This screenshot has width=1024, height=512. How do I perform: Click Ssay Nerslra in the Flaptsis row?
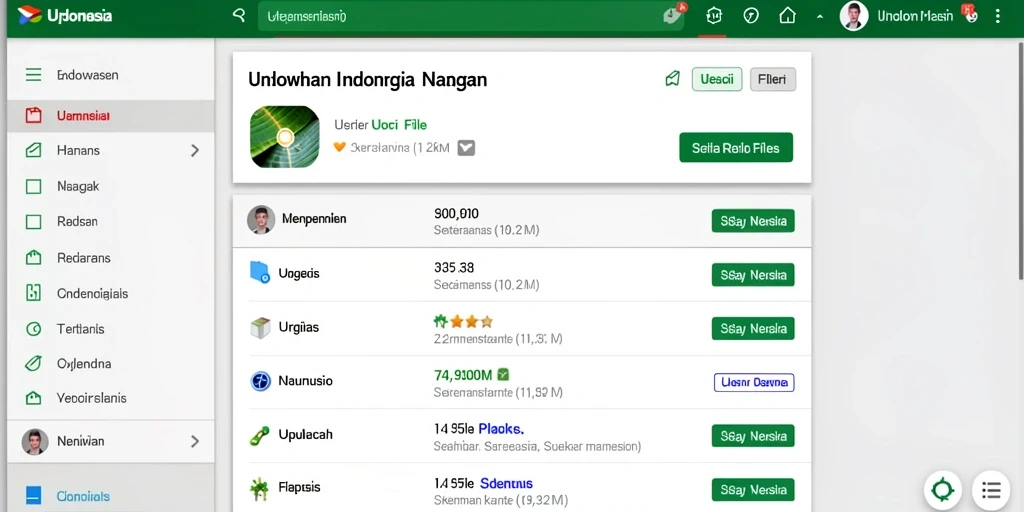point(753,489)
